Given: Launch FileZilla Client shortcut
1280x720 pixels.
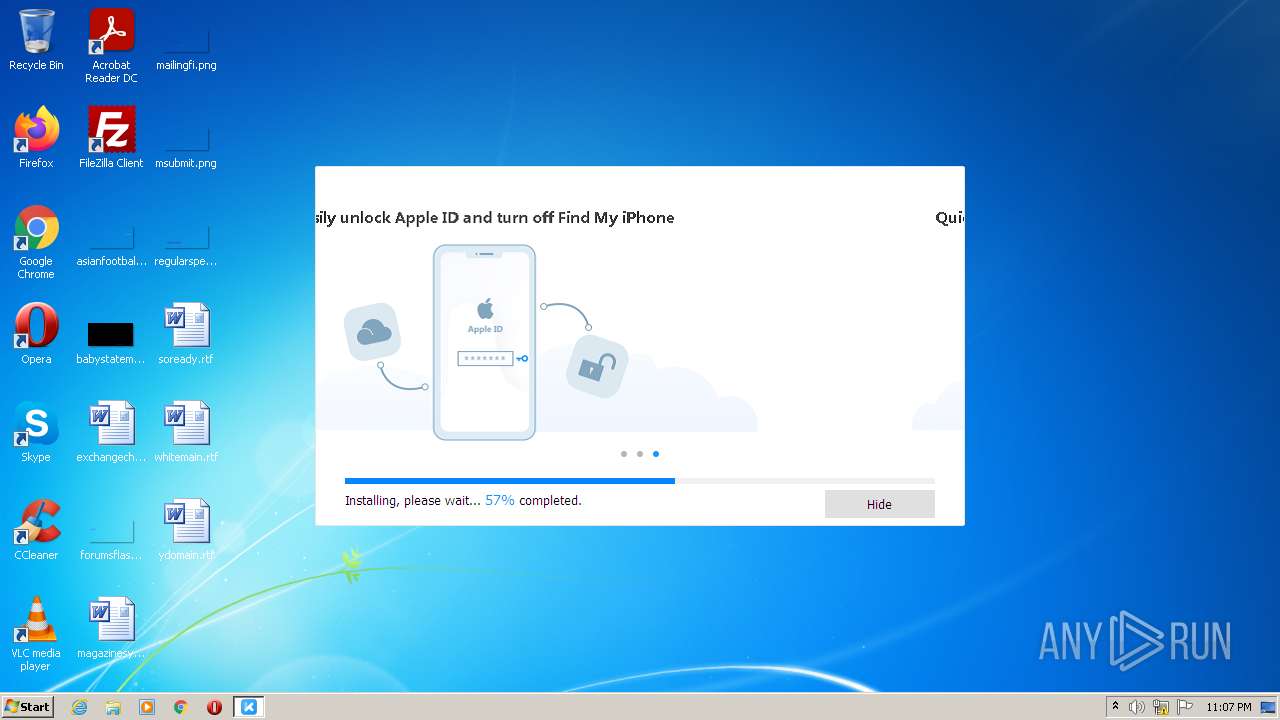Looking at the screenshot, I should [111, 138].
